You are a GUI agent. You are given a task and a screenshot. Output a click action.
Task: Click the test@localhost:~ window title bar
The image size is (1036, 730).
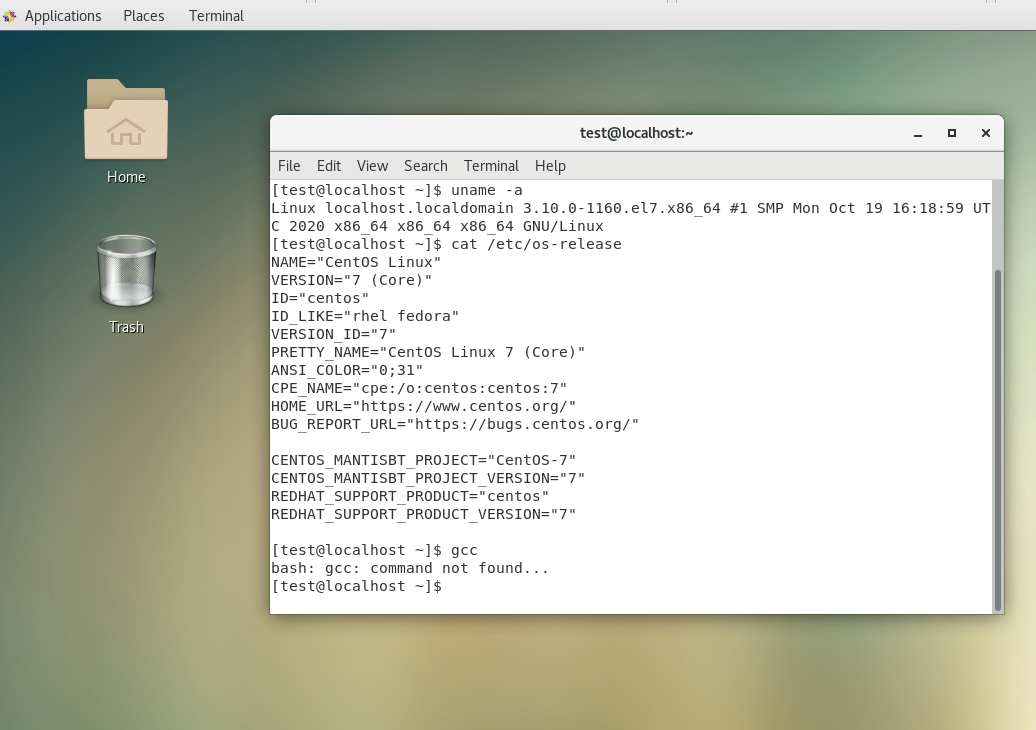(x=636, y=133)
